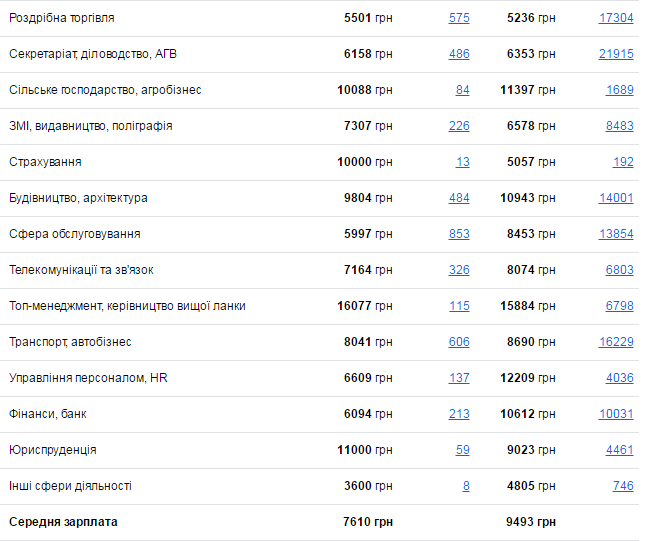
Task: Open link 21915 in the Секретаріат row
Action: 616,54
